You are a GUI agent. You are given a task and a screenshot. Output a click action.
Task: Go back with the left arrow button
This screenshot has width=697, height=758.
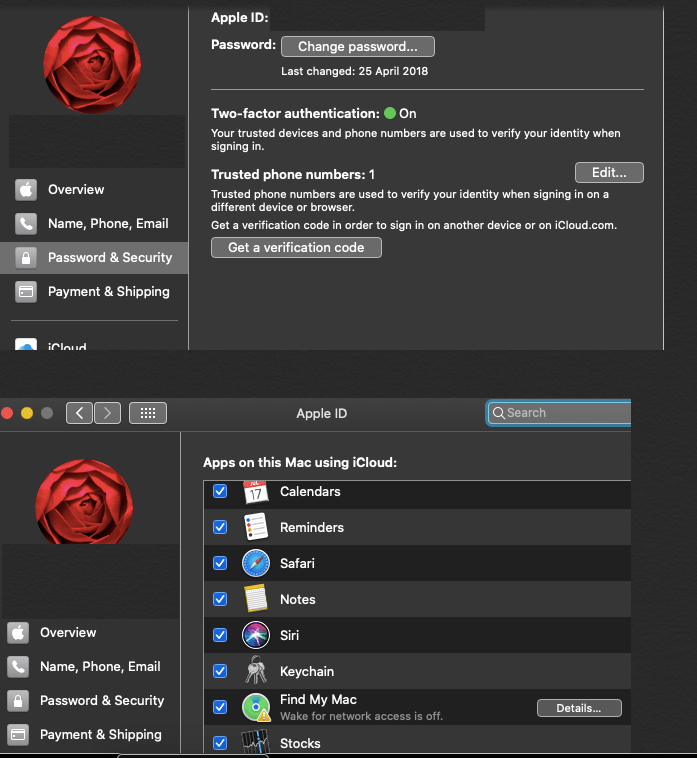[x=79, y=413]
